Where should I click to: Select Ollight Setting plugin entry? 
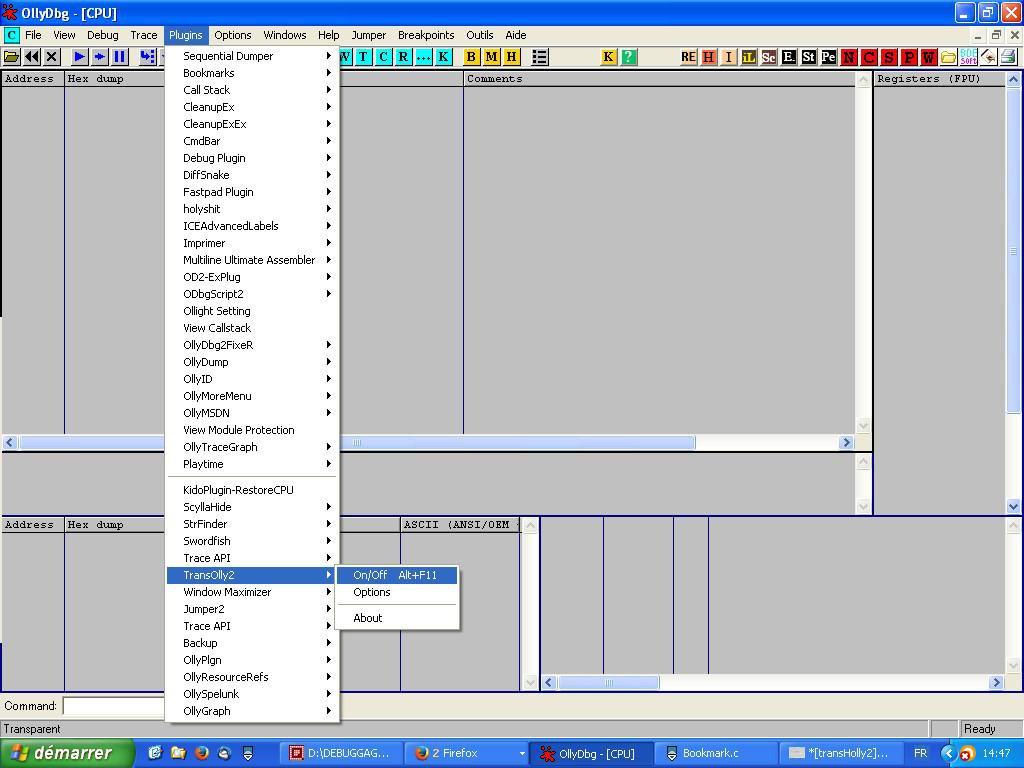pos(251,311)
